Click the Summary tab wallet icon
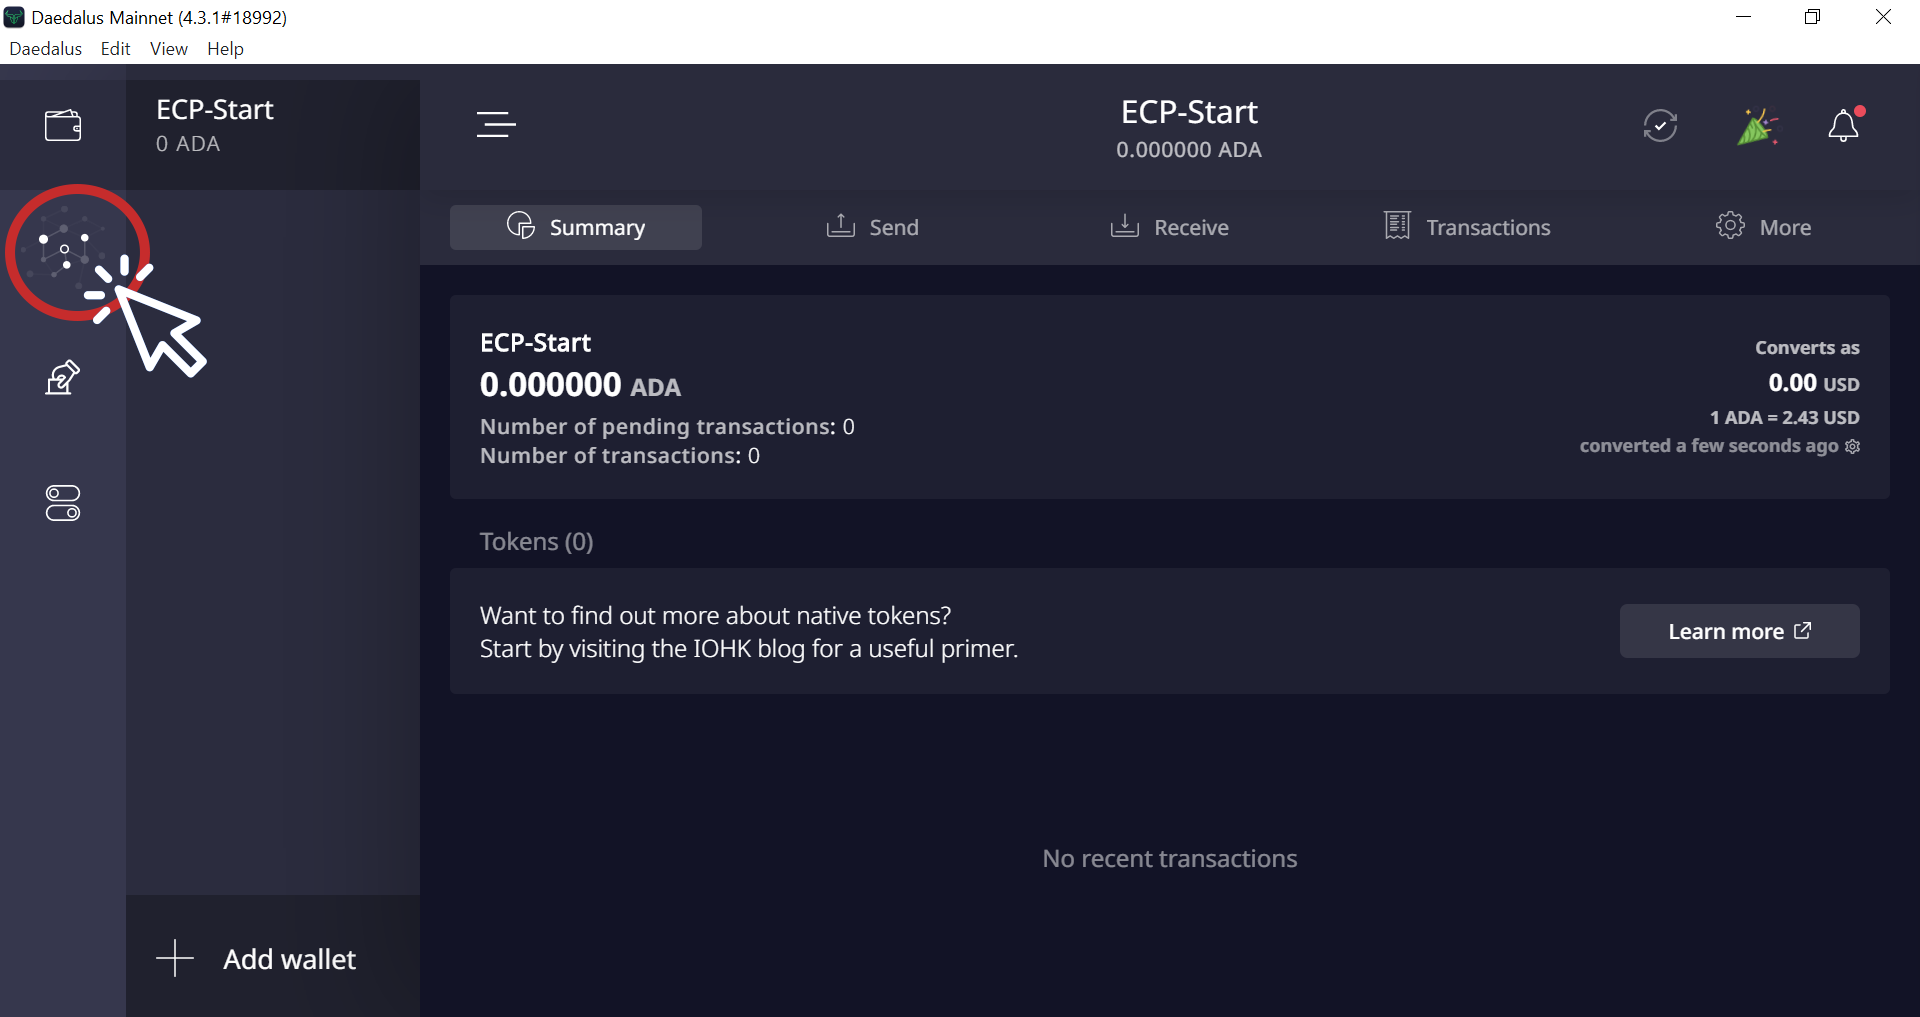Screen dimensions: 1920x1017 tap(521, 226)
